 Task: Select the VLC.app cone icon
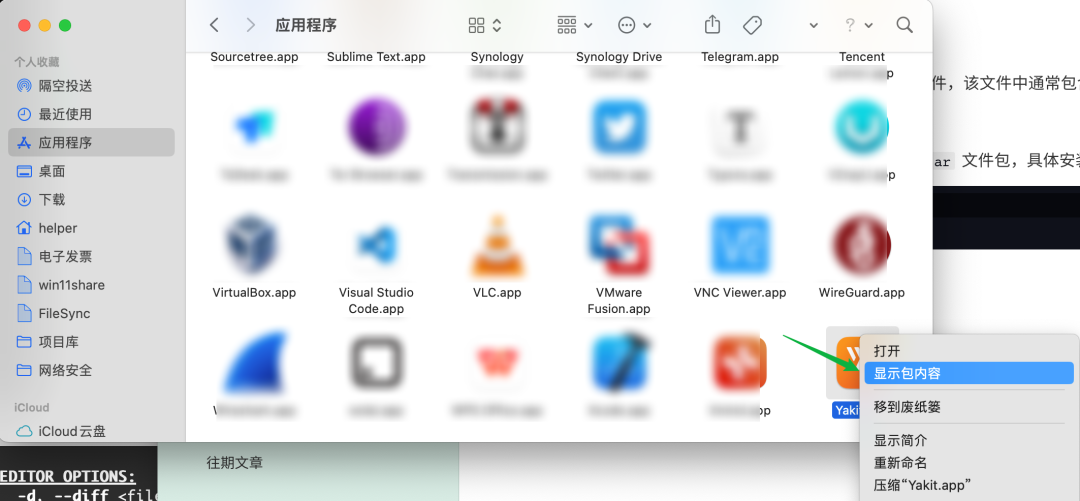(x=497, y=245)
